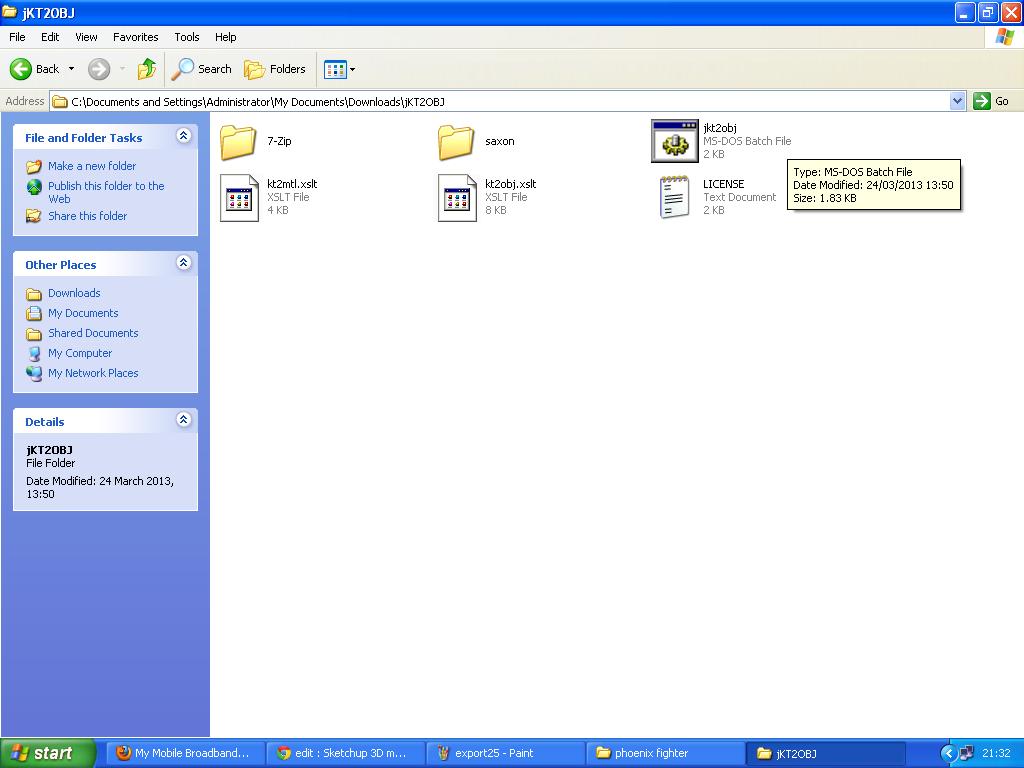The height and width of the screenshot is (768, 1024).
Task: Click the 7-Zip folder name label
Action: tap(279, 141)
